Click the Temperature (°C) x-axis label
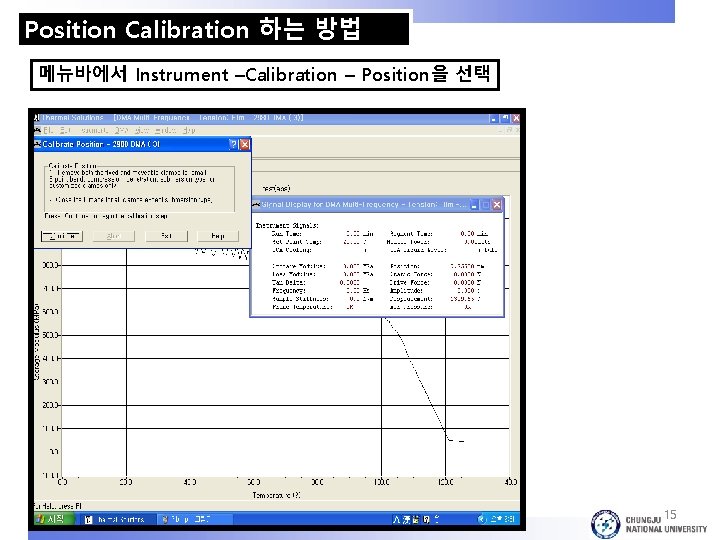Screen dimensions: 720x540 (276, 495)
